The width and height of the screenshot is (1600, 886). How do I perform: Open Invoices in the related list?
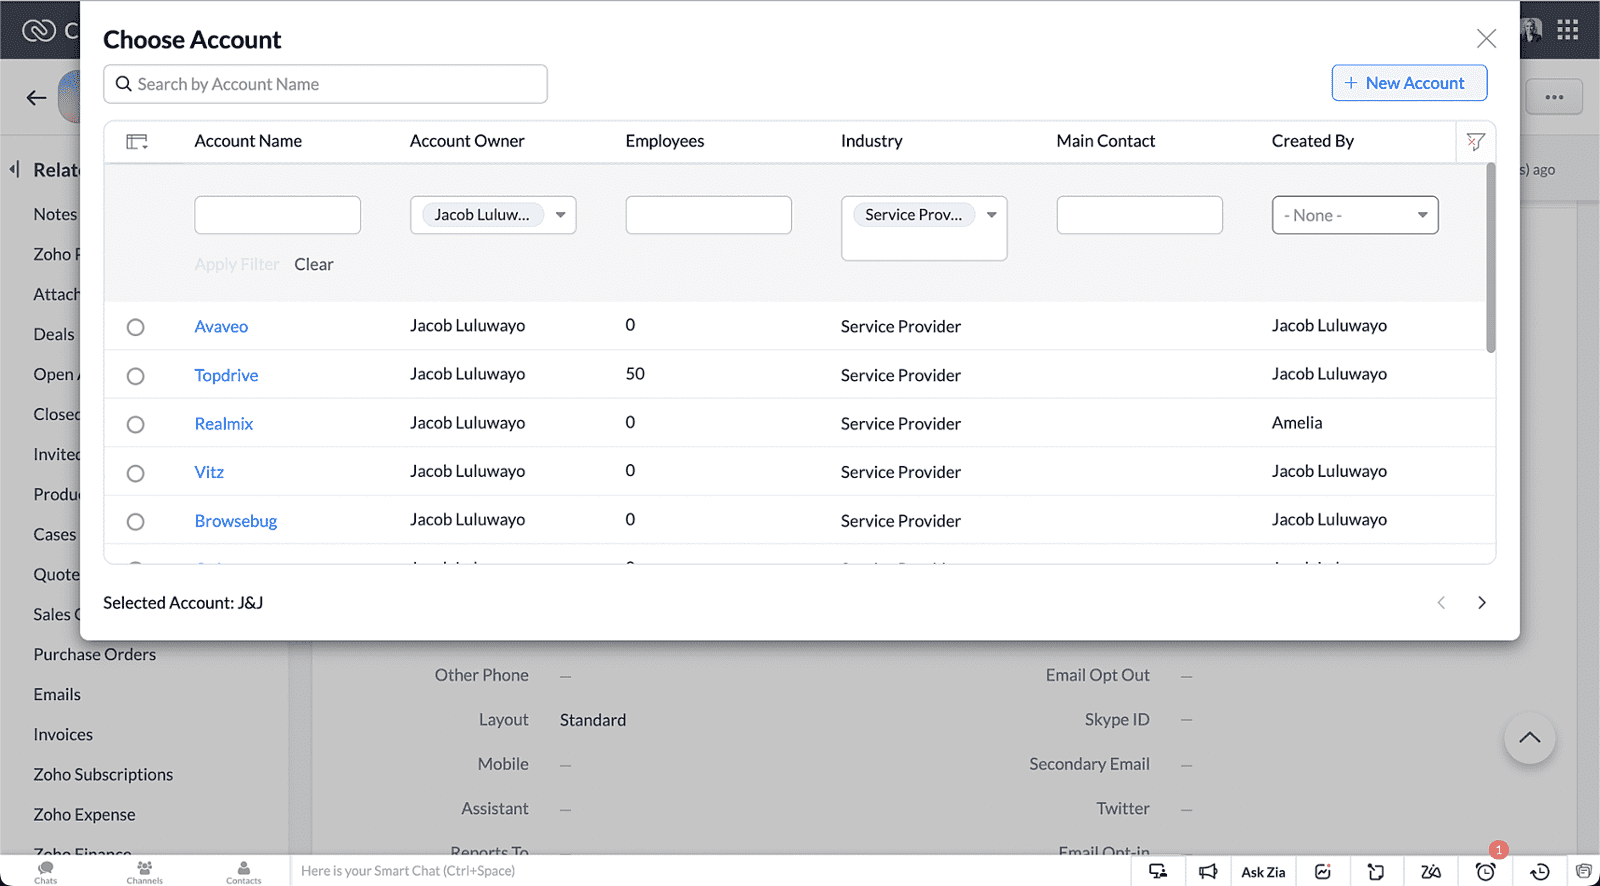pyautogui.click(x=63, y=734)
